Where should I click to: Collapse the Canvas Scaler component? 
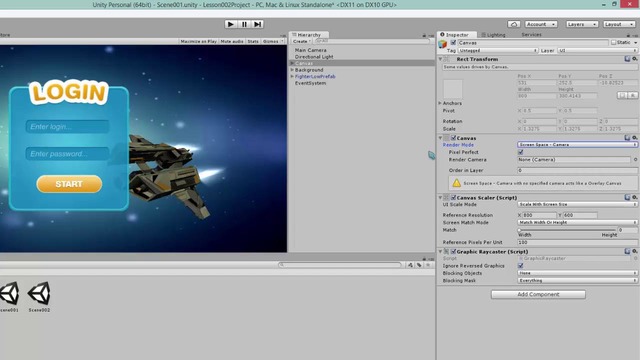440,198
